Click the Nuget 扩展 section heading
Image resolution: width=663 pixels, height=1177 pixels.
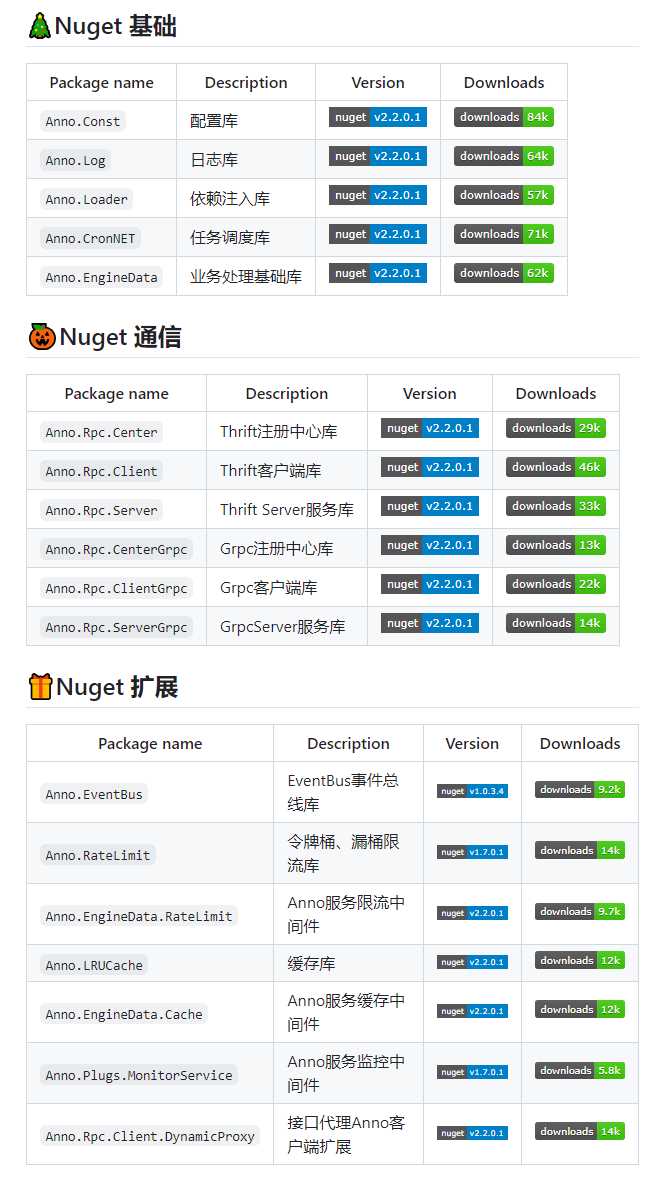tap(117, 687)
